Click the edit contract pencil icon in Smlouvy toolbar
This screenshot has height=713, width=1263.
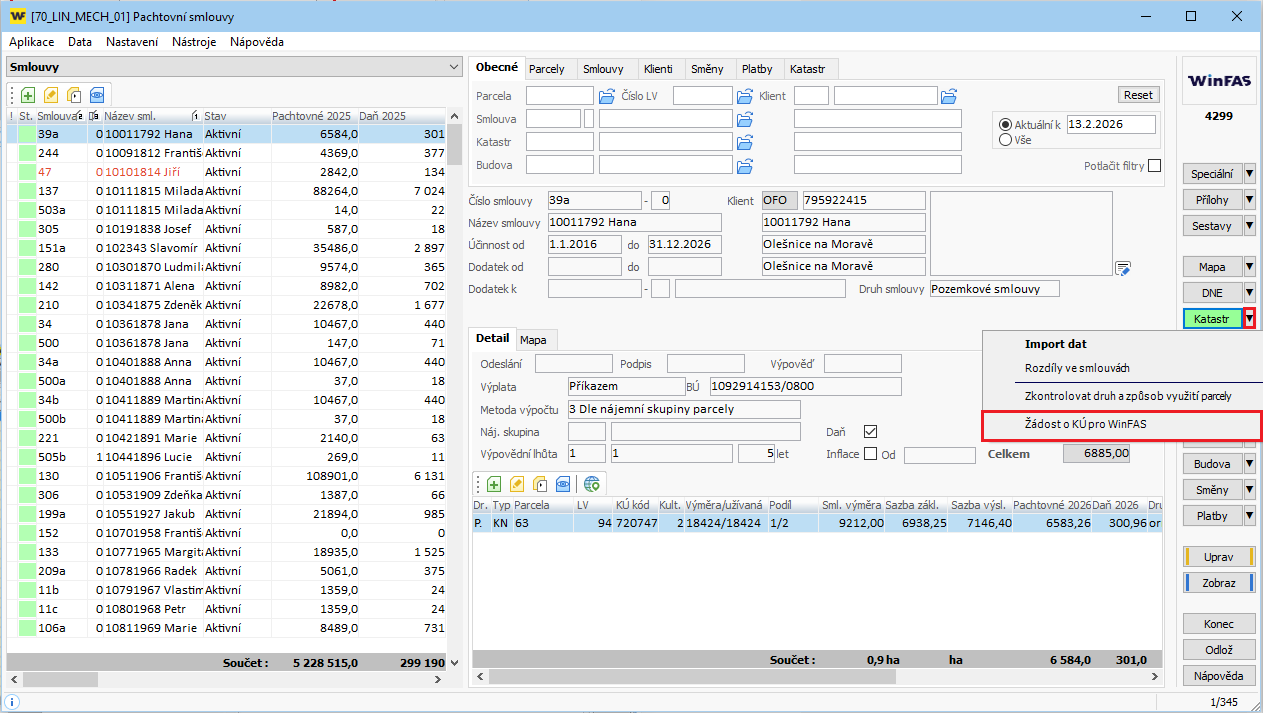[x=51, y=95]
